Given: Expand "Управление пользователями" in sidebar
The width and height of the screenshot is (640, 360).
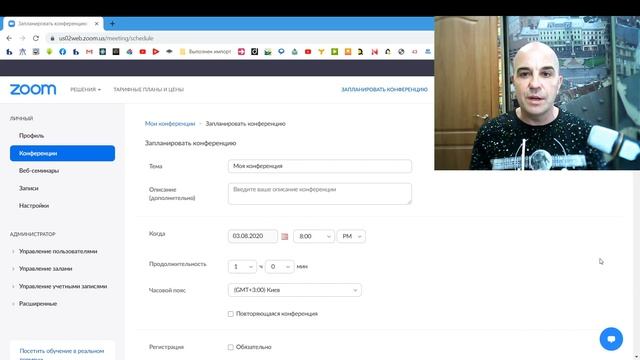Looking at the screenshot, I should [x=58, y=251].
